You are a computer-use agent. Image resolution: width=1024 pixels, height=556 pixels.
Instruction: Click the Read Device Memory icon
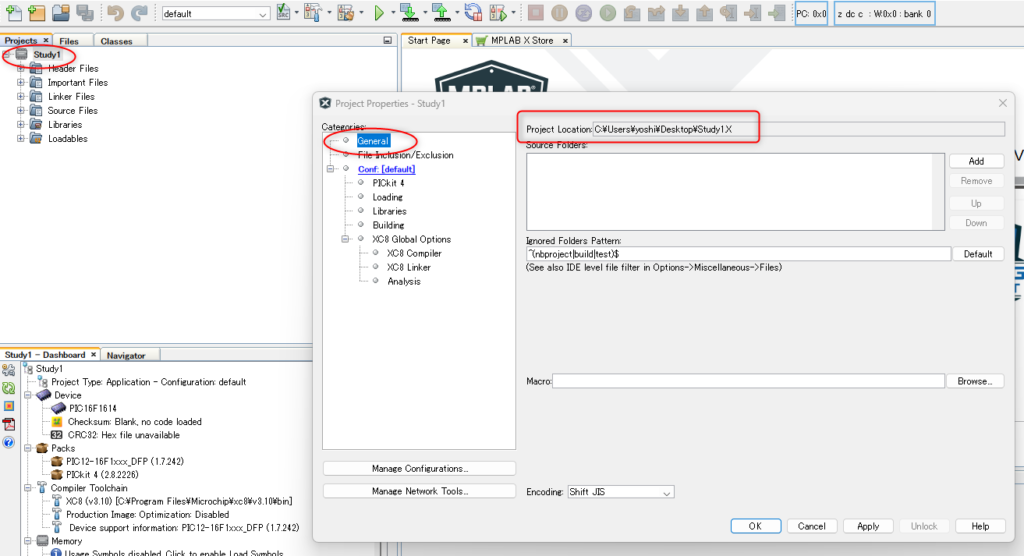click(439, 14)
